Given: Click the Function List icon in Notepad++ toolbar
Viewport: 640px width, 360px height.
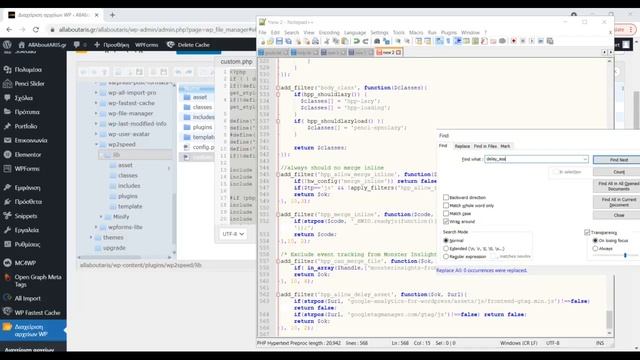Looking at the screenshot, I should tap(484, 41).
